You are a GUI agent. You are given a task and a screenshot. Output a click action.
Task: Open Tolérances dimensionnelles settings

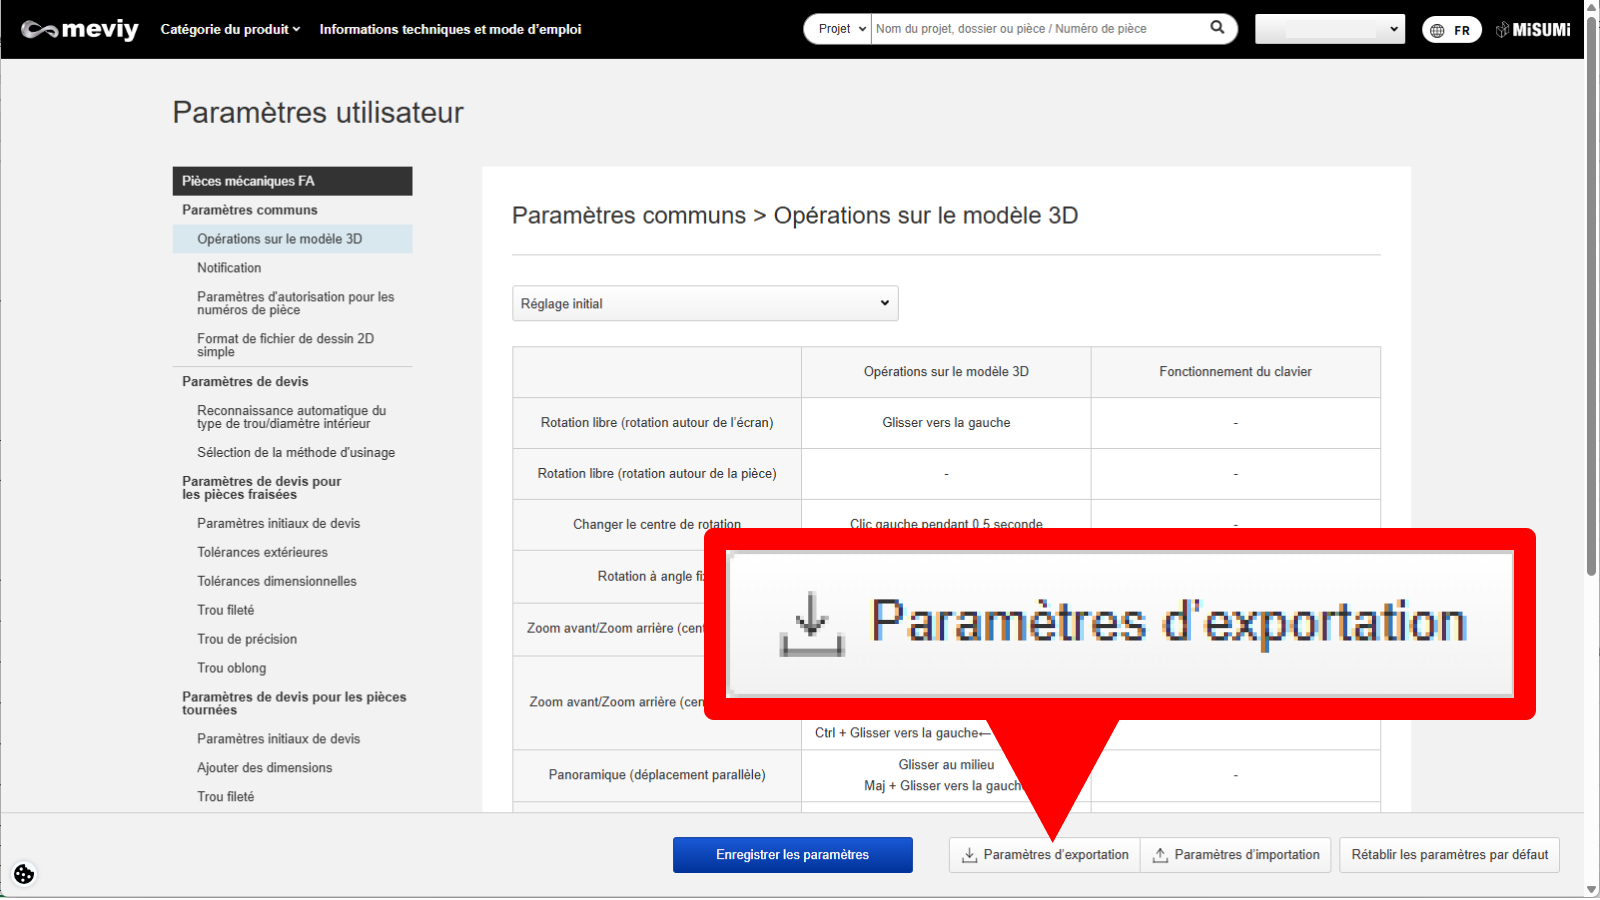(277, 581)
